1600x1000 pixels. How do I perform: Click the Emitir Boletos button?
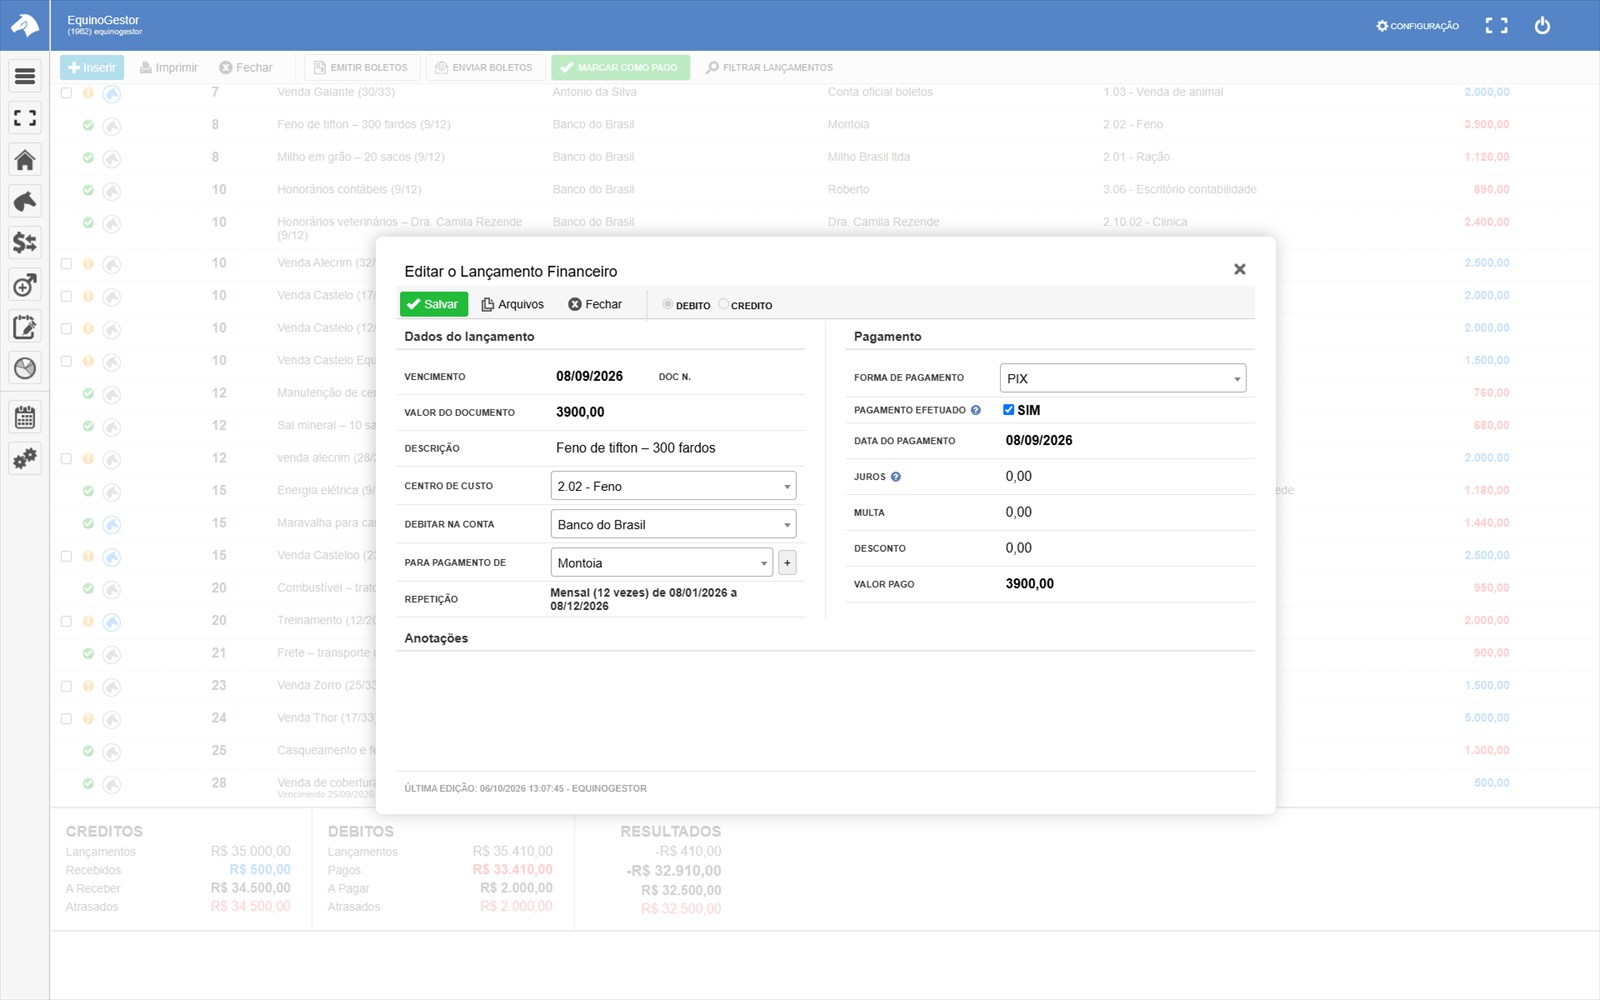[361, 67]
